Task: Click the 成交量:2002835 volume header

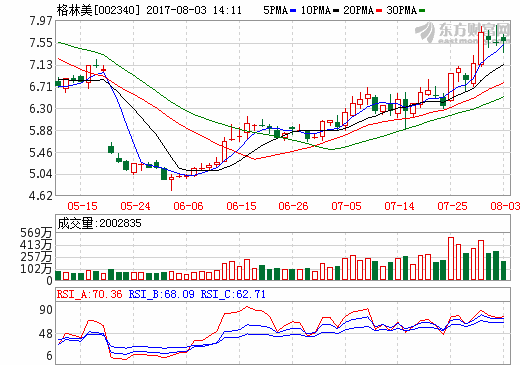Action: tap(99, 223)
